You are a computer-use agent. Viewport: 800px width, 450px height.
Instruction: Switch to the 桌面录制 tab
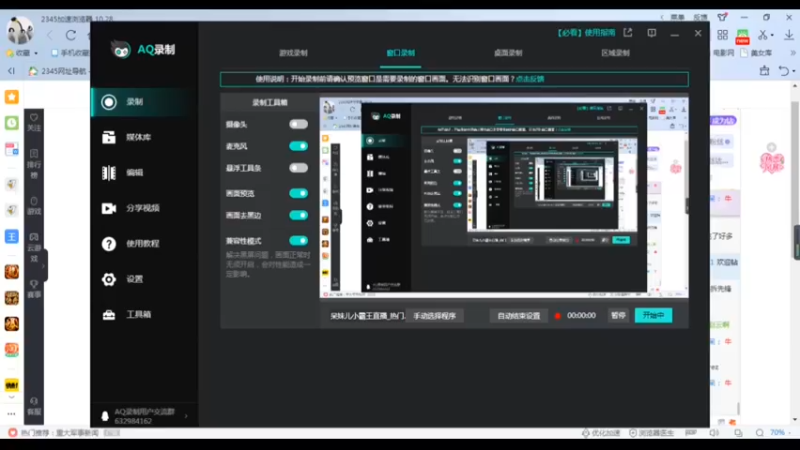tap(508, 53)
